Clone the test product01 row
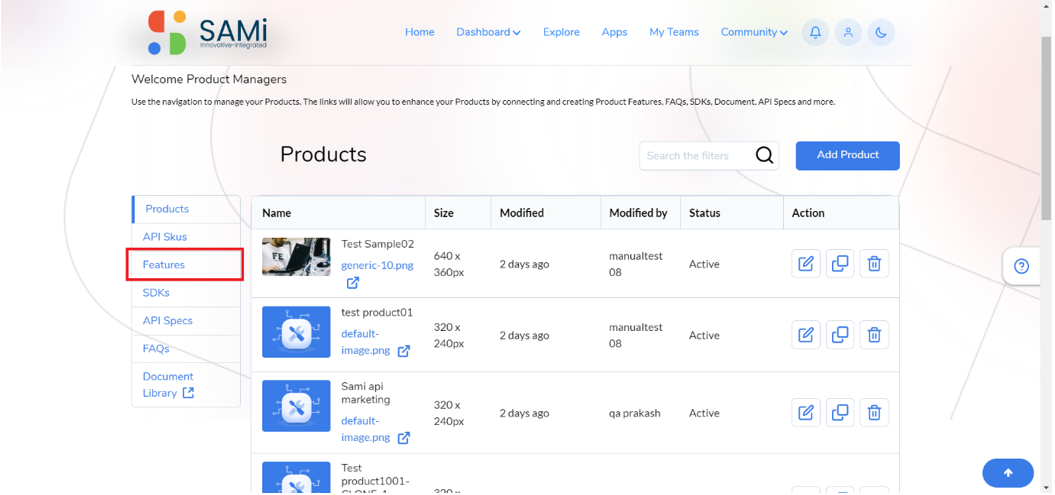Screen dimensions: 1055x495 tap(840, 334)
